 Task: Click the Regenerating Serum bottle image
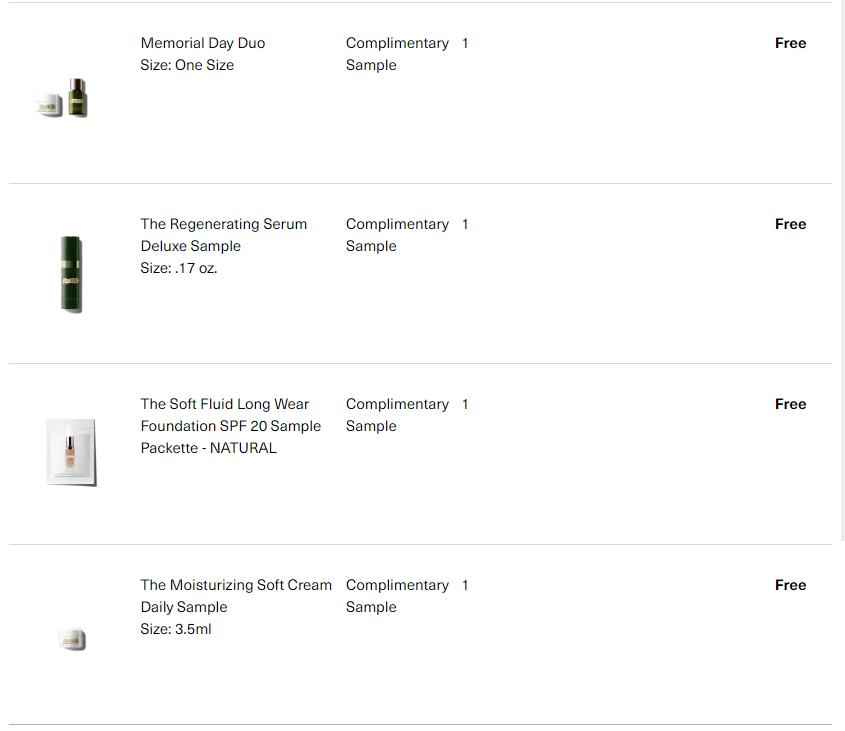(x=71, y=274)
